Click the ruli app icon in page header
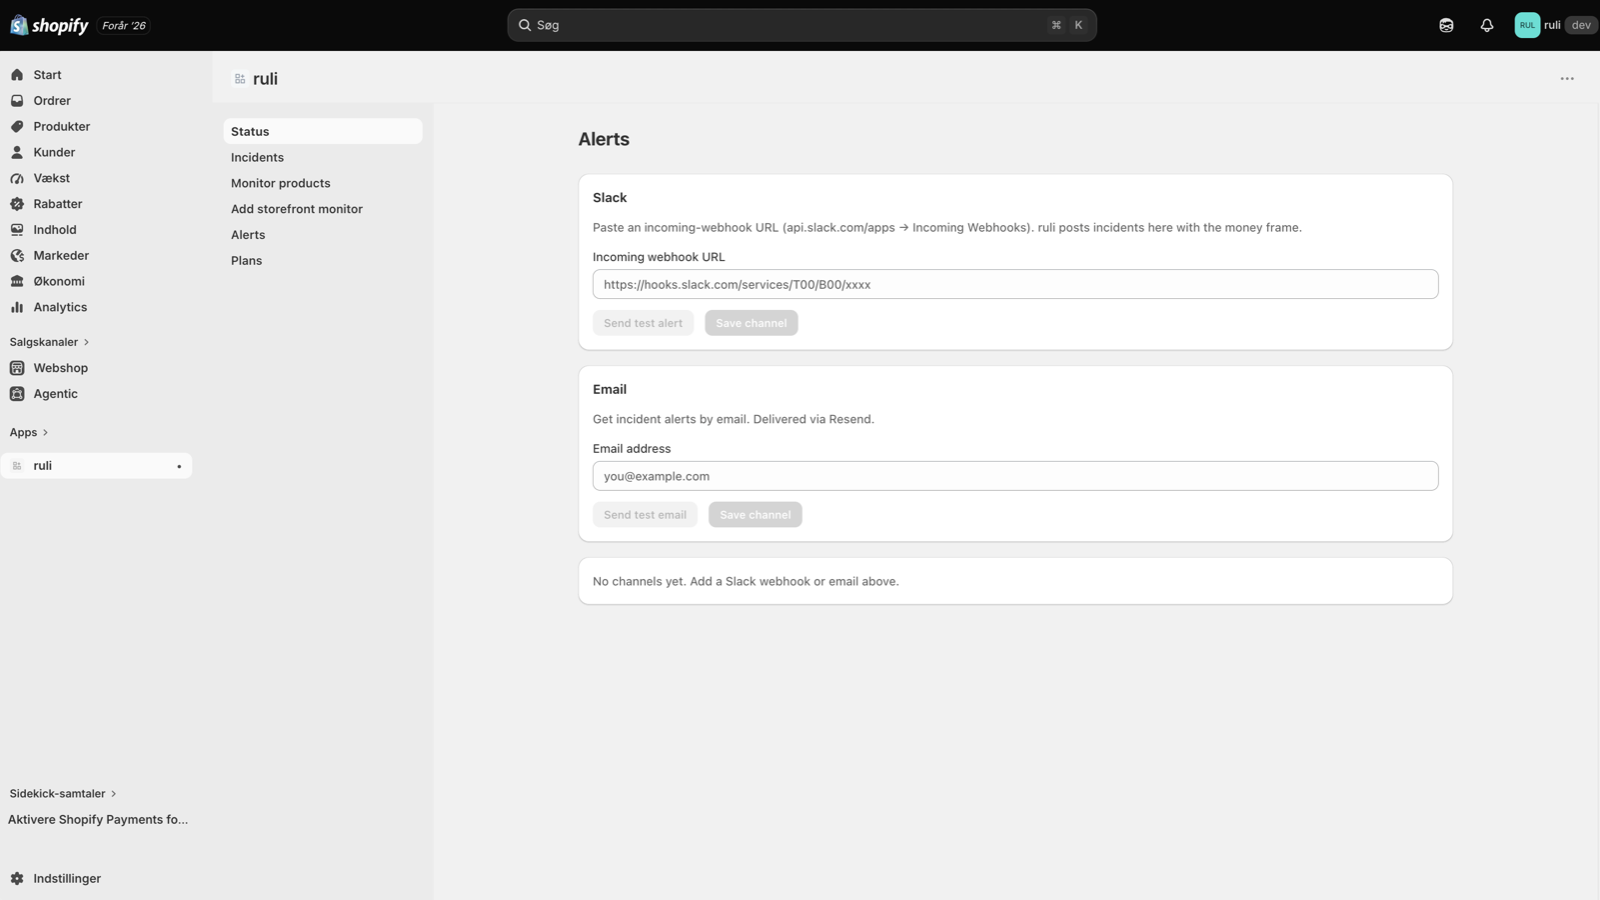 coord(240,79)
